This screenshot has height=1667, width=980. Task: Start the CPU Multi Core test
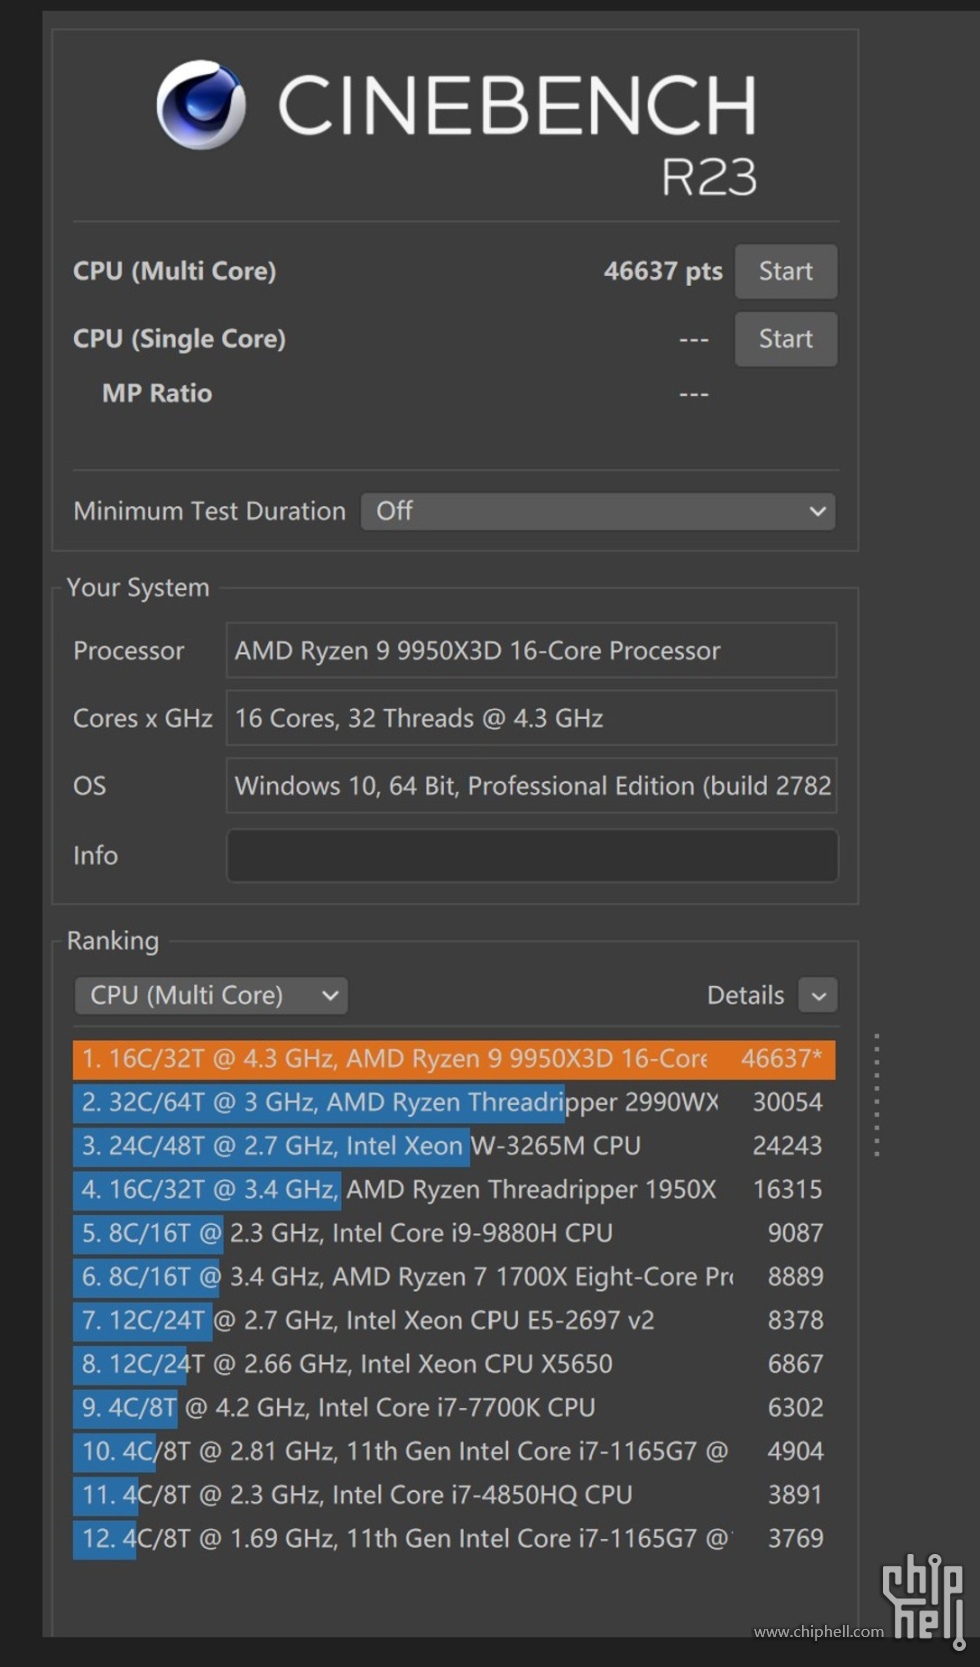pos(786,271)
